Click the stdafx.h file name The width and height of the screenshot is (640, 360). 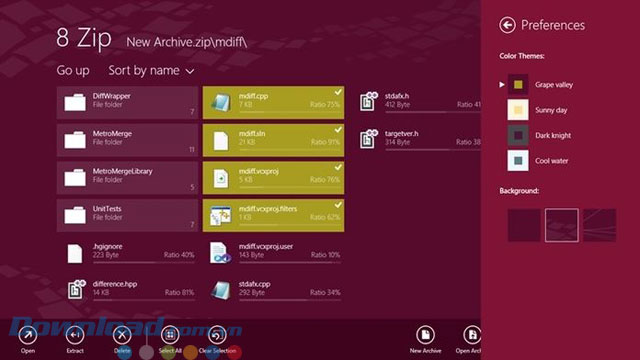[397, 96]
